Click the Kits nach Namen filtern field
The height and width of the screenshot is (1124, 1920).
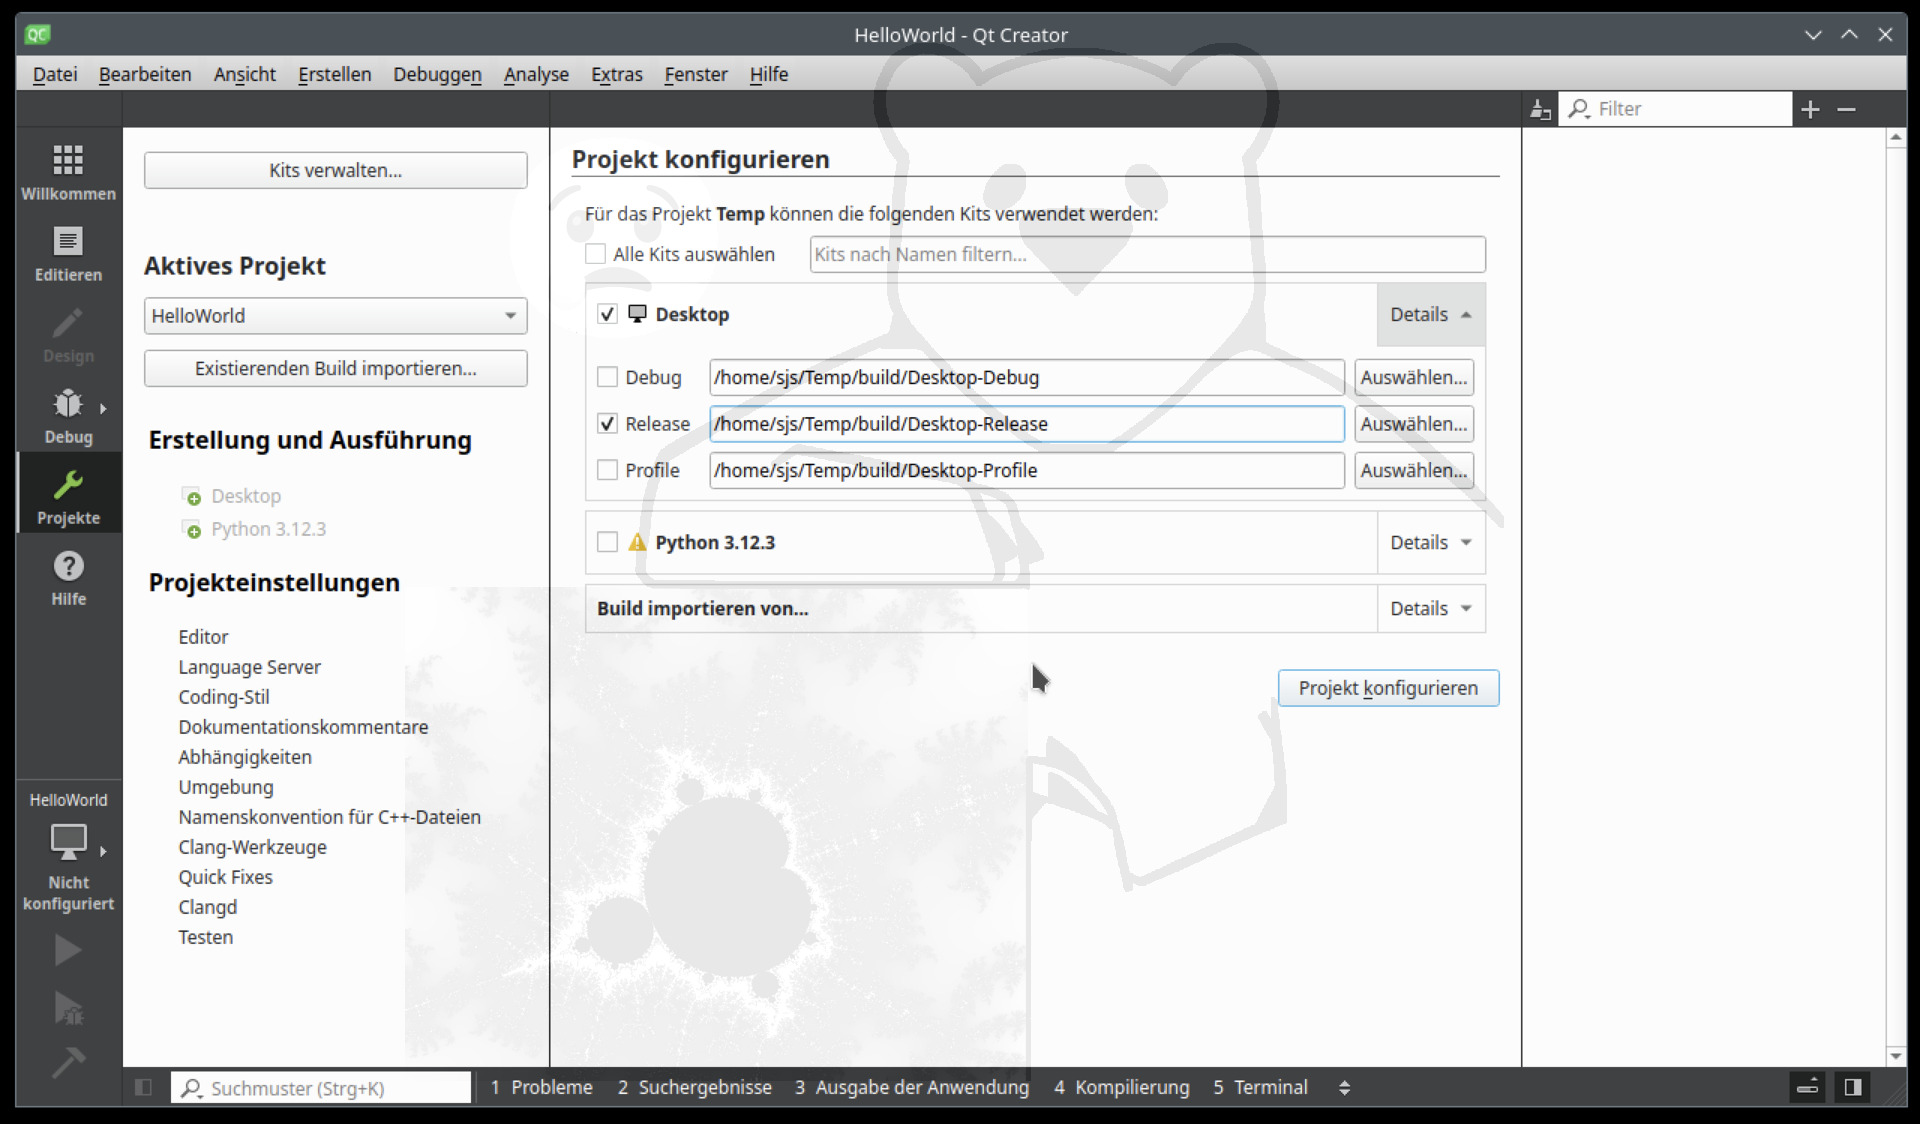tap(1147, 254)
